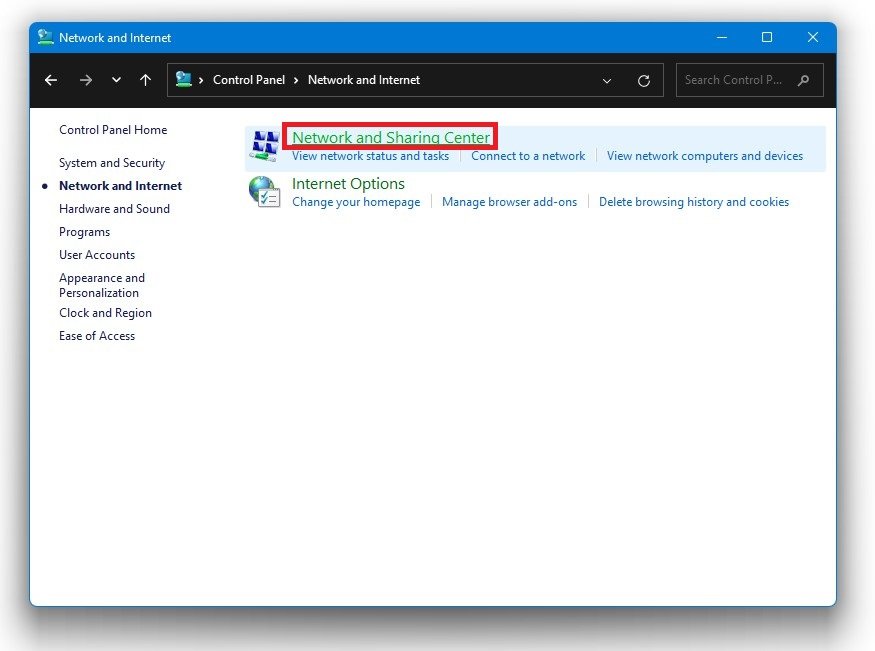Open the Network and Sharing Center link
Image resolution: width=875 pixels, height=651 pixels.
391,138
